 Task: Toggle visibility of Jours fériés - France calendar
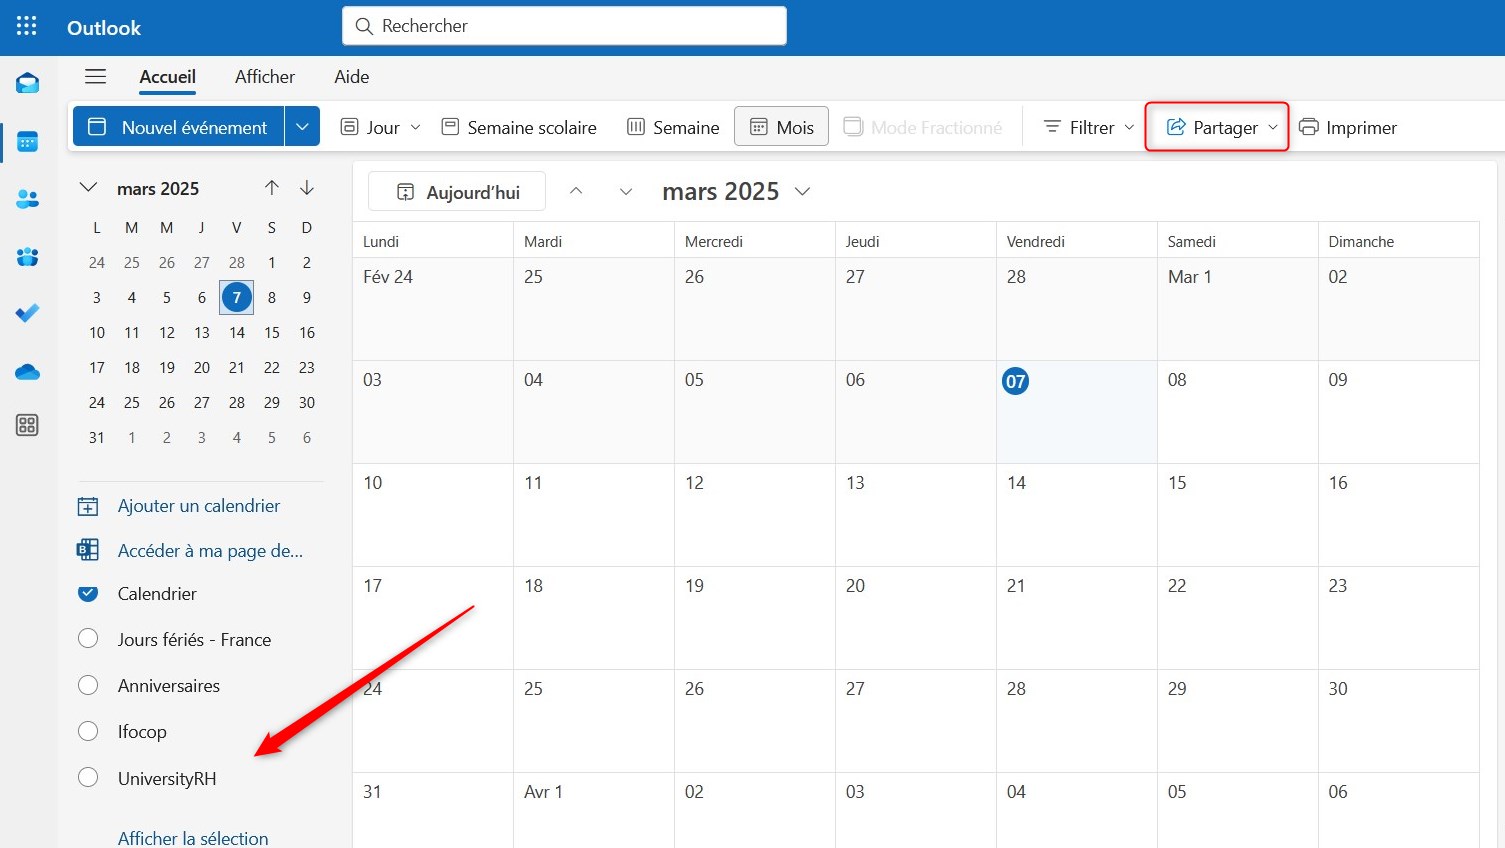coord(88,639)
